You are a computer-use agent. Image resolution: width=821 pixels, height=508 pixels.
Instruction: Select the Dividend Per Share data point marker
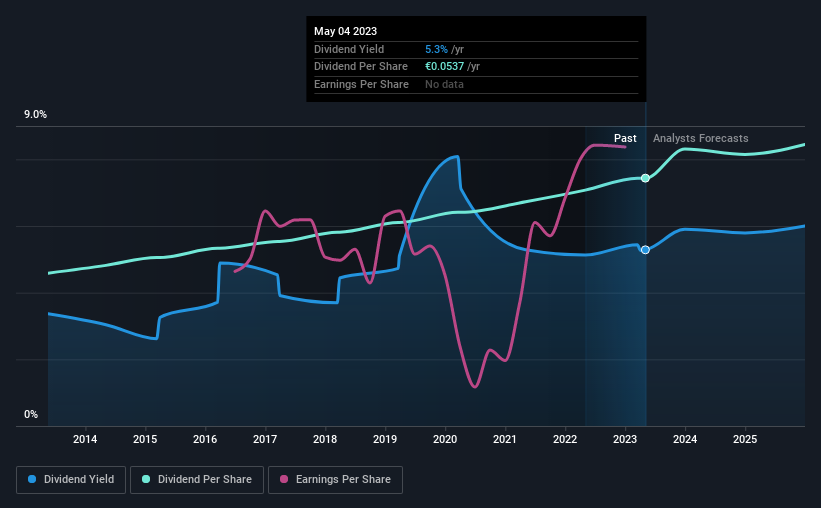click(x=646, y=178)
